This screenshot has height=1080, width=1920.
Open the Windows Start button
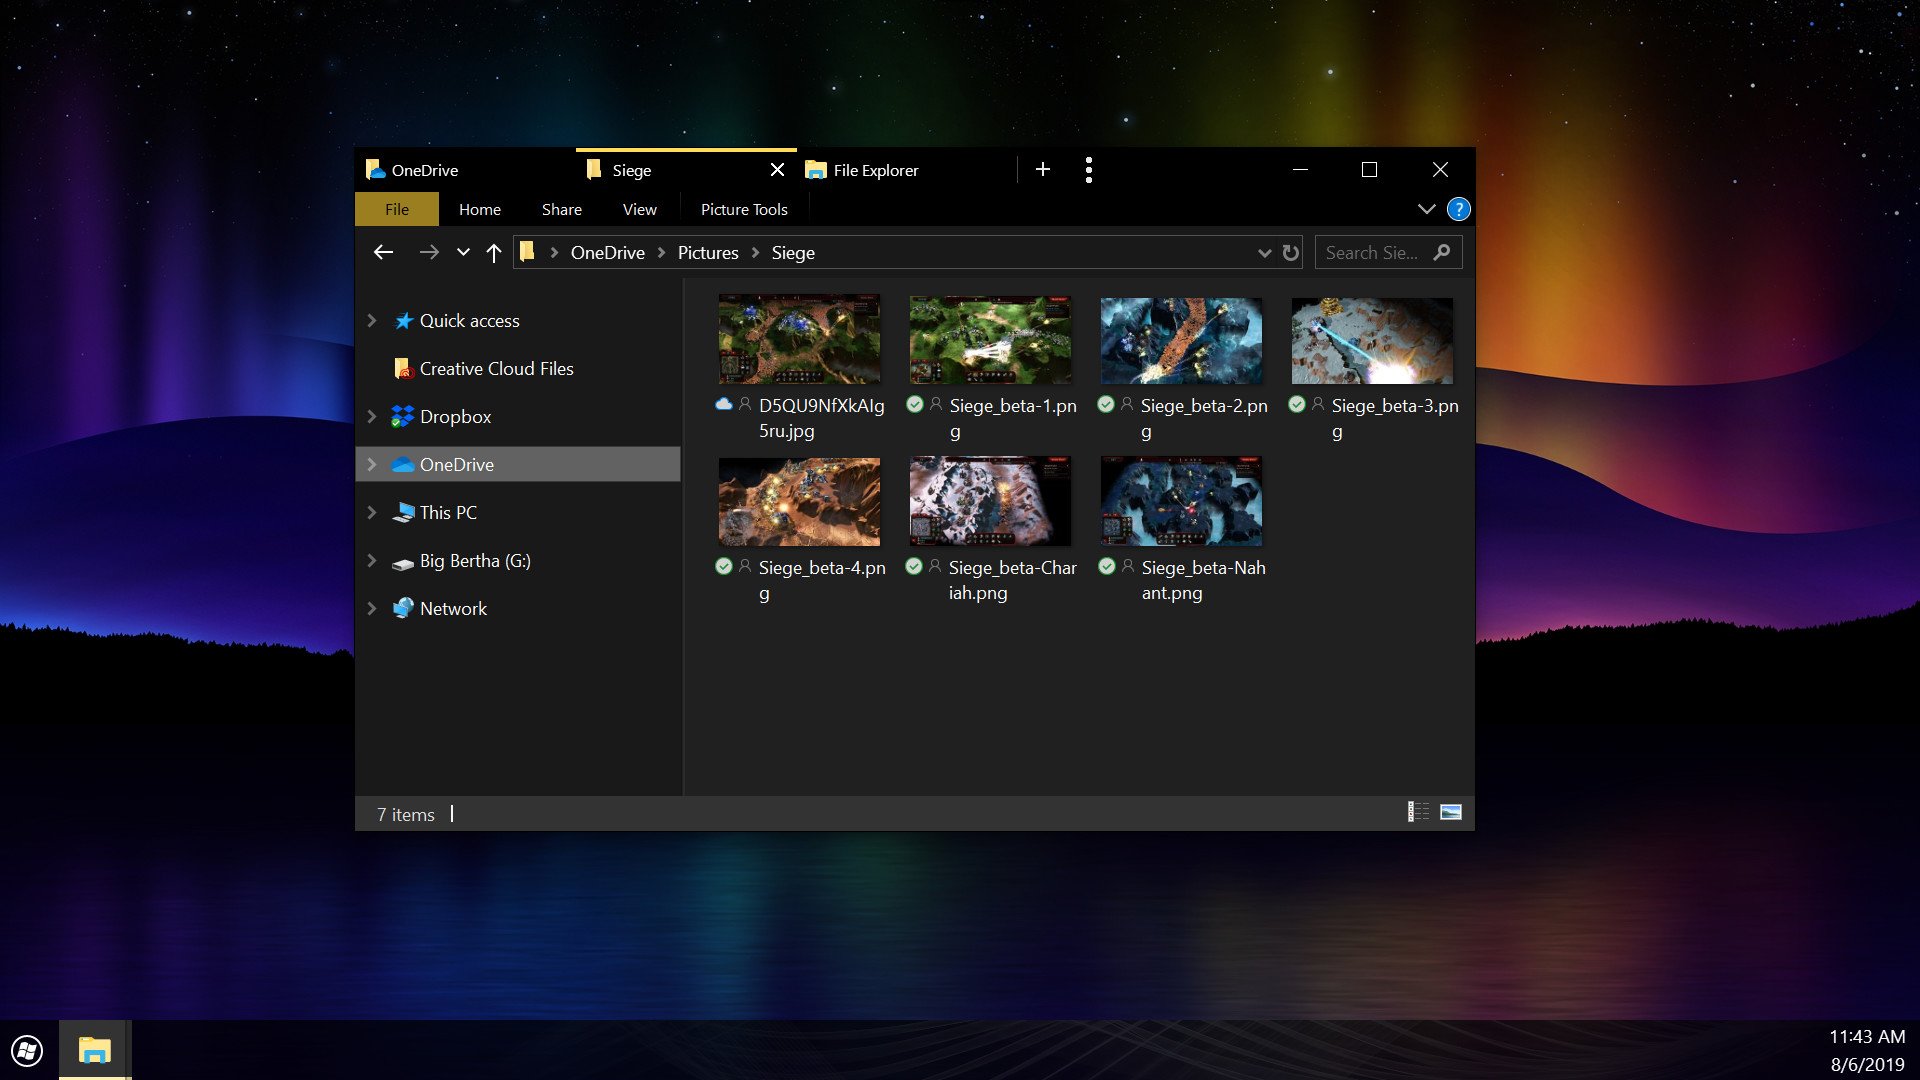(x=27, y=1050)
